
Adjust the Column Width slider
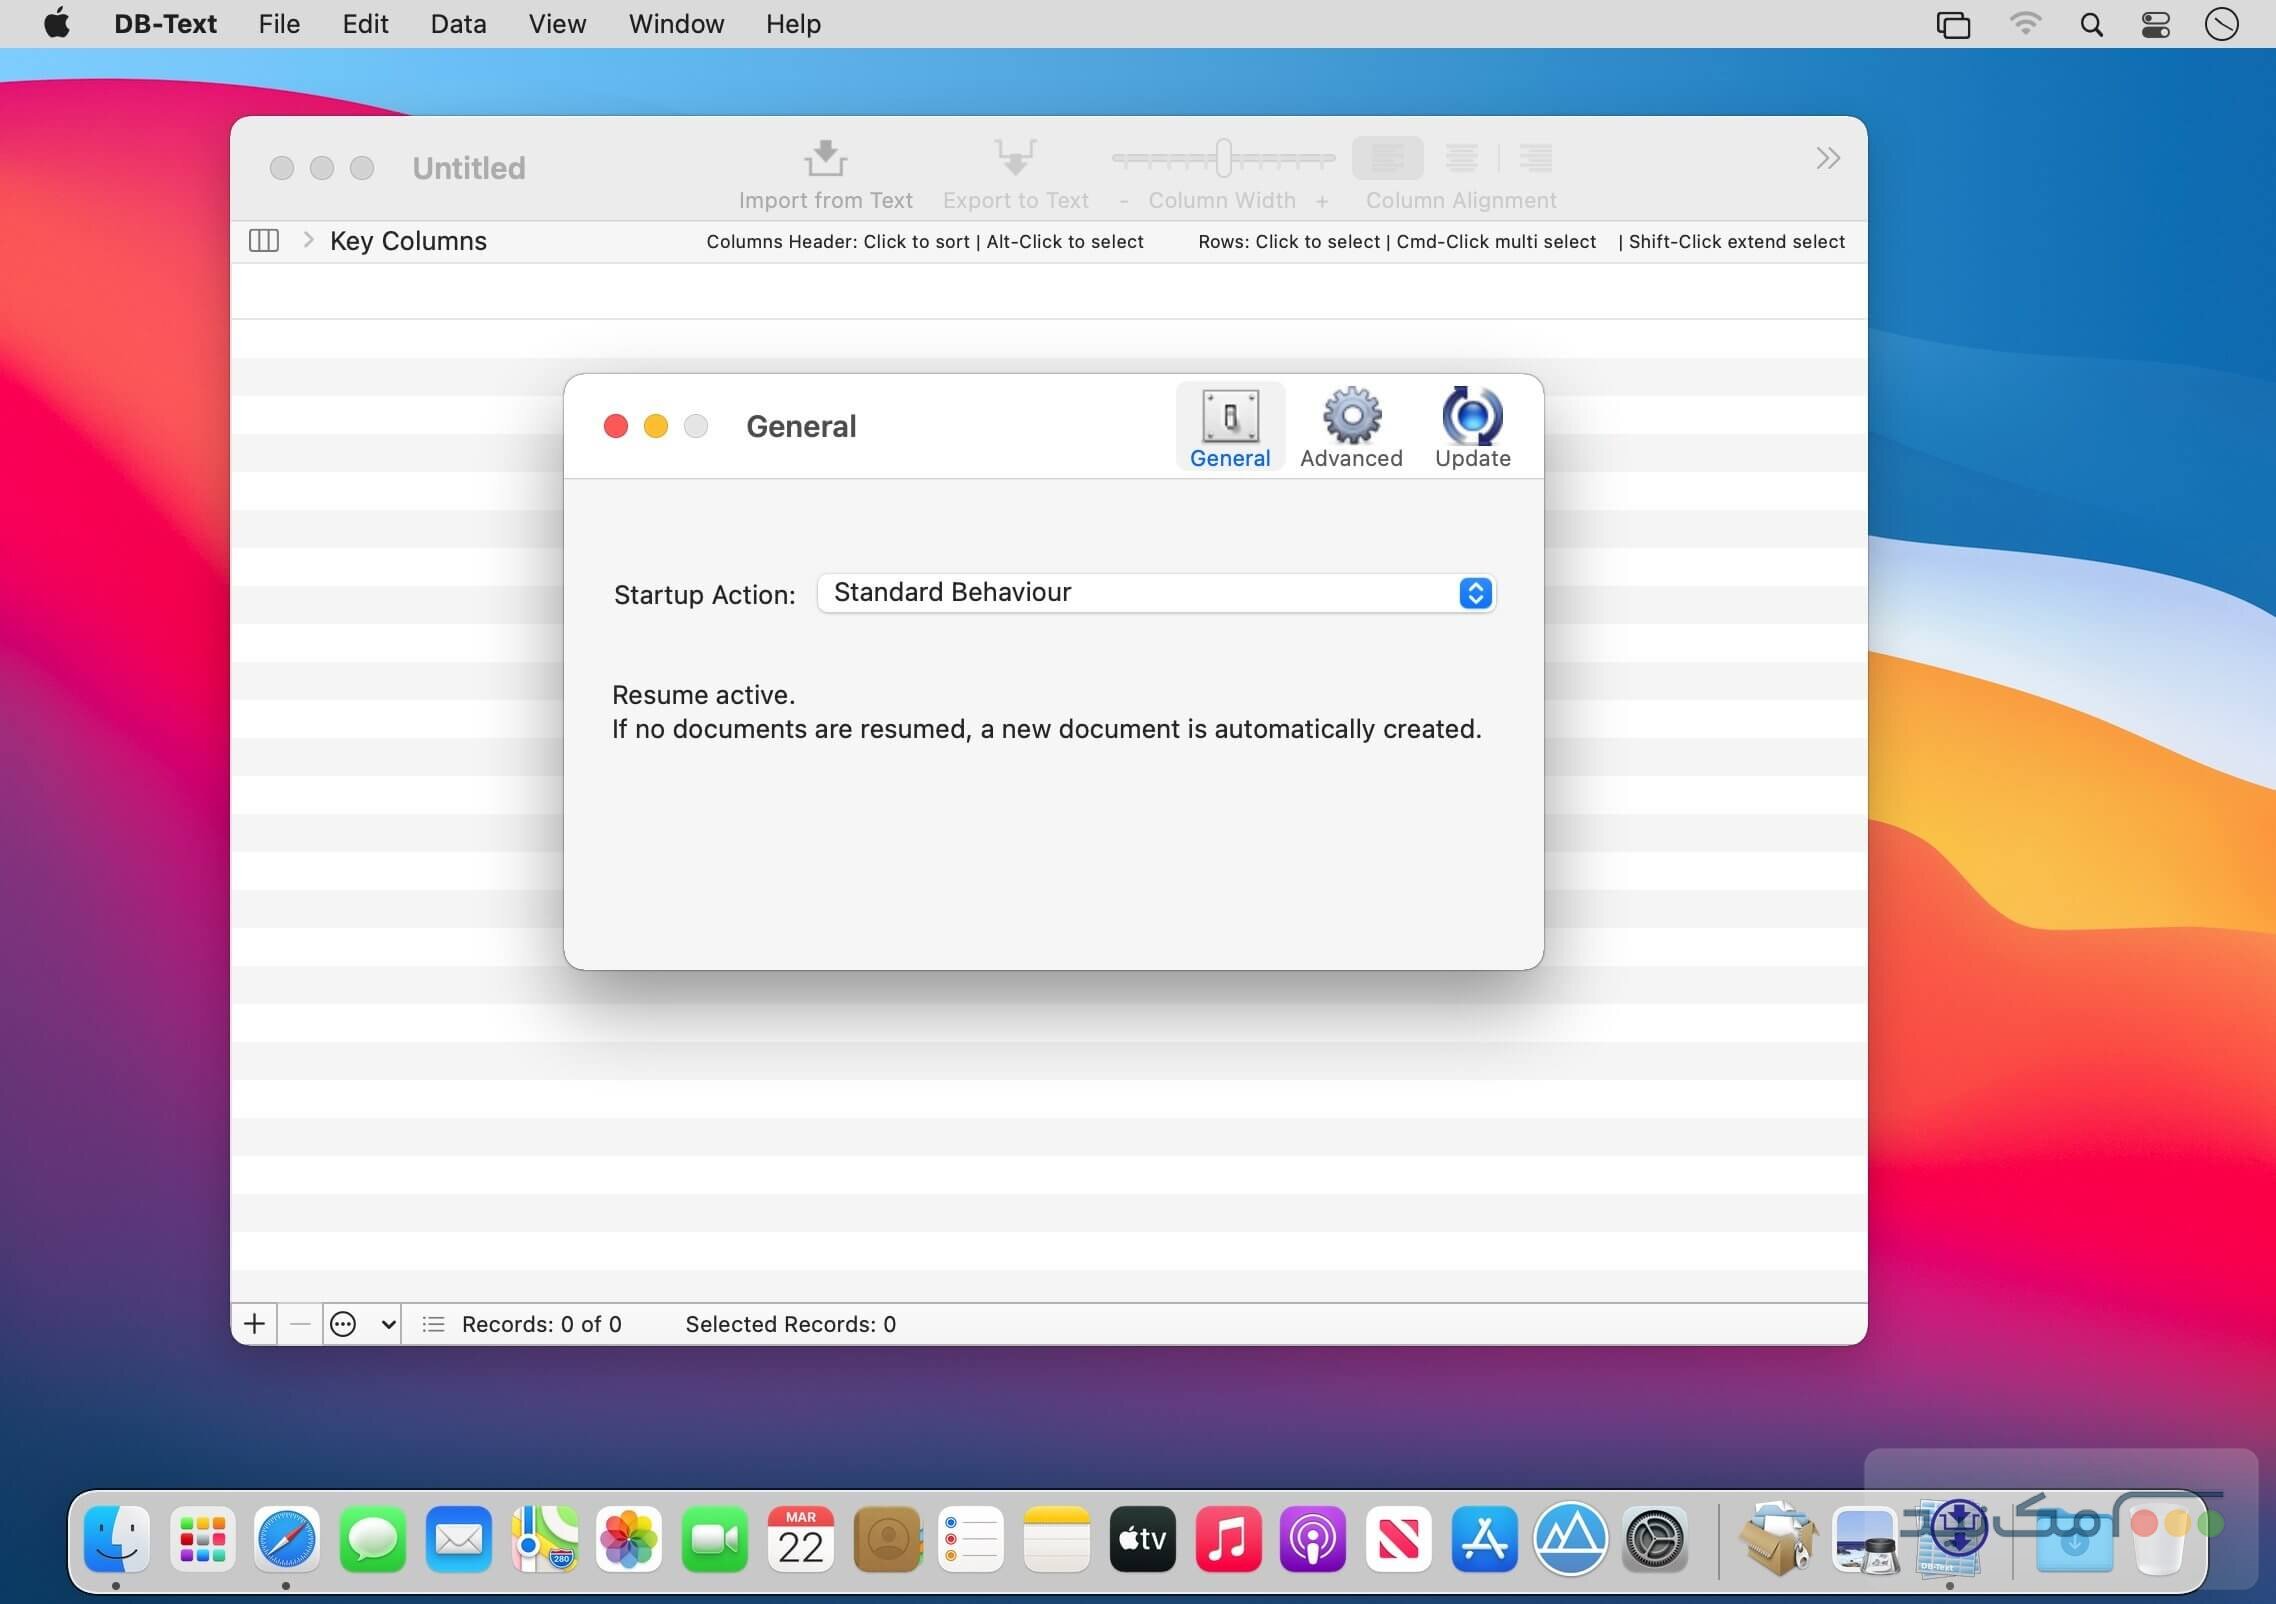(1222, 157)
